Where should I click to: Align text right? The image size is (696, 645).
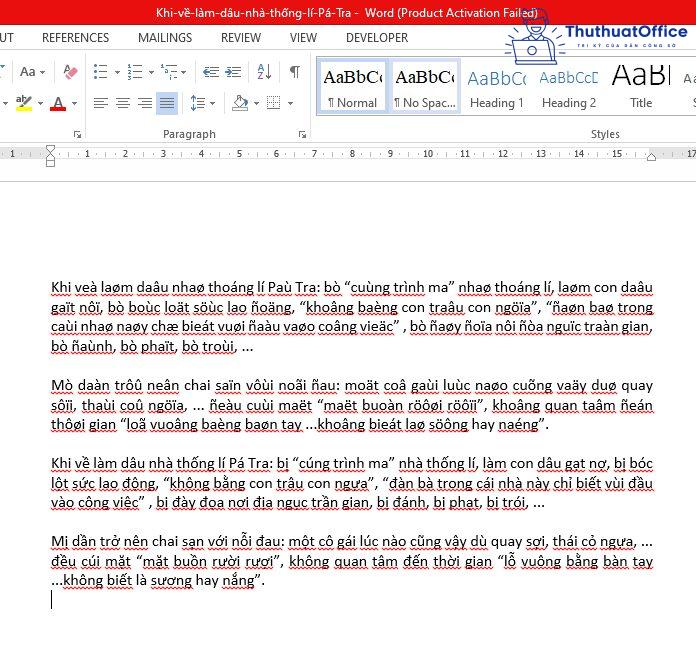click(x=145, y=103)
